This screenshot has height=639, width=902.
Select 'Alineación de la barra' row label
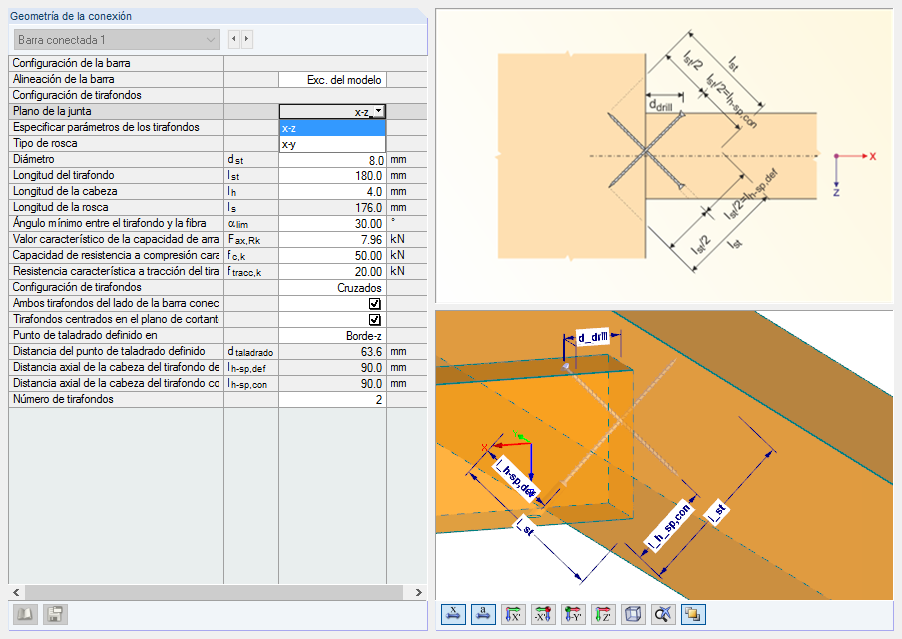pyautogui.click(x=63, y=79)
